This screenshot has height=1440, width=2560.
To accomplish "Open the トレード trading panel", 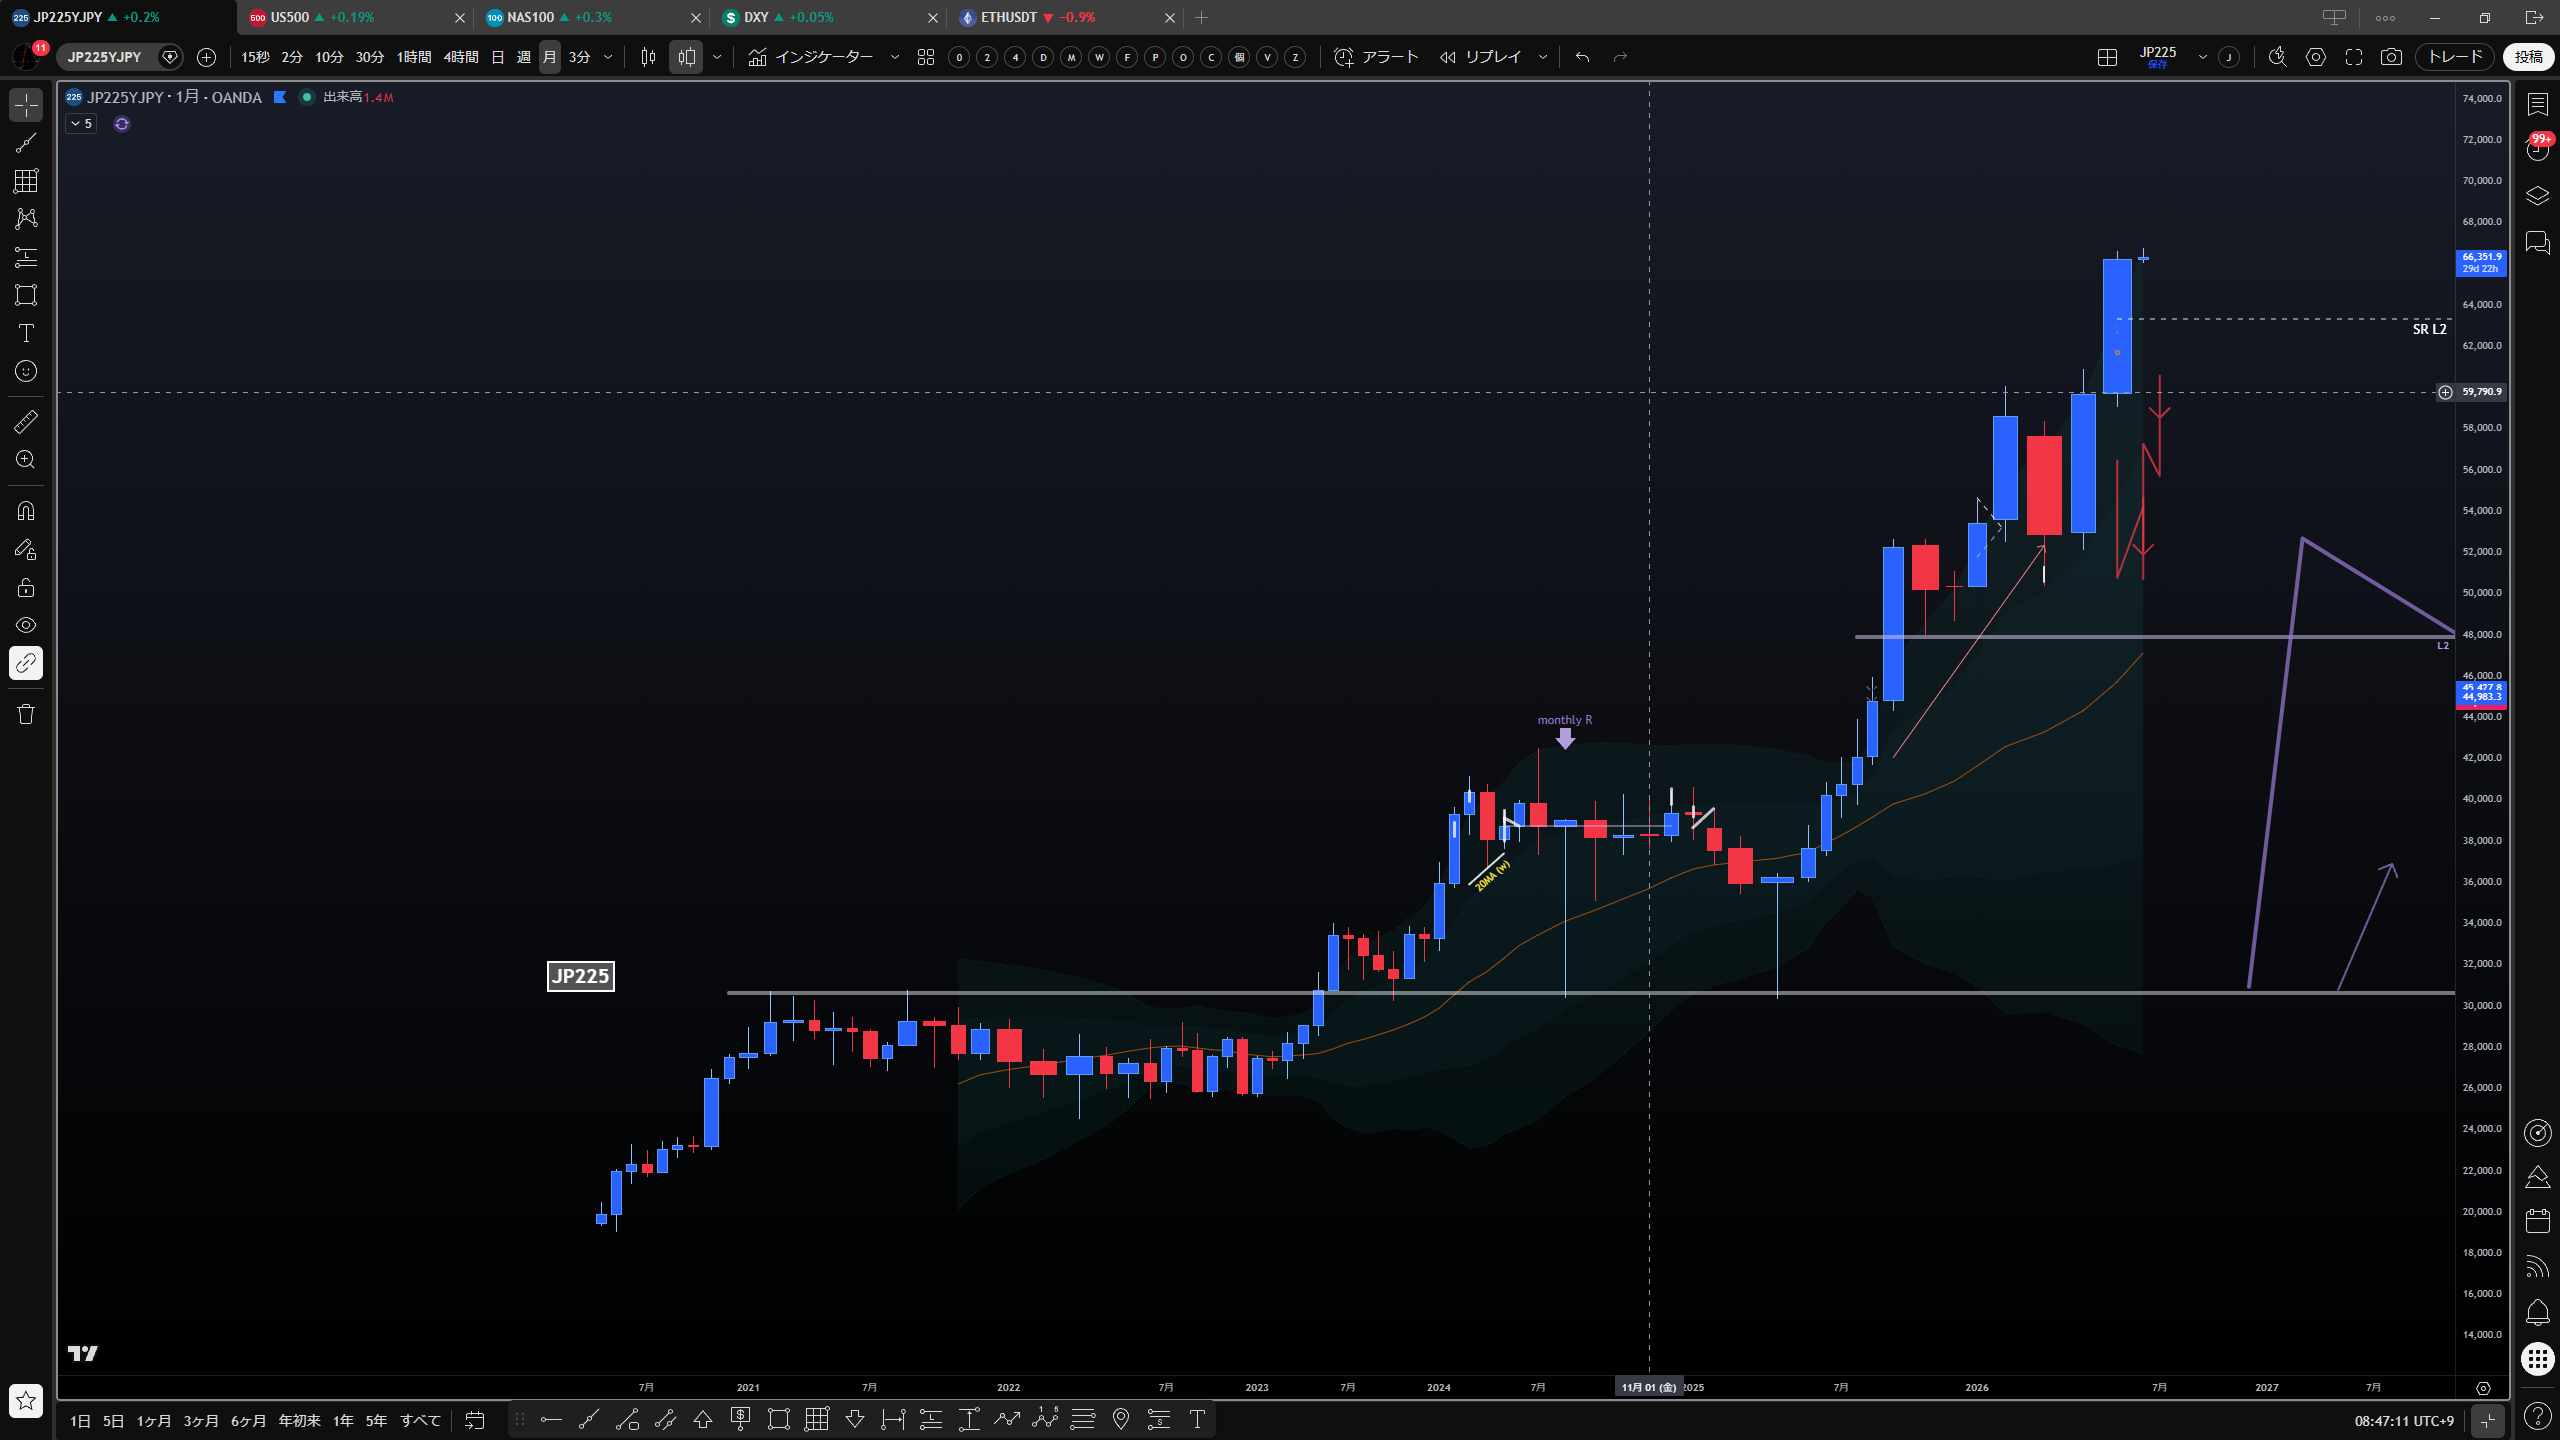I will (x=2455, y=57).
